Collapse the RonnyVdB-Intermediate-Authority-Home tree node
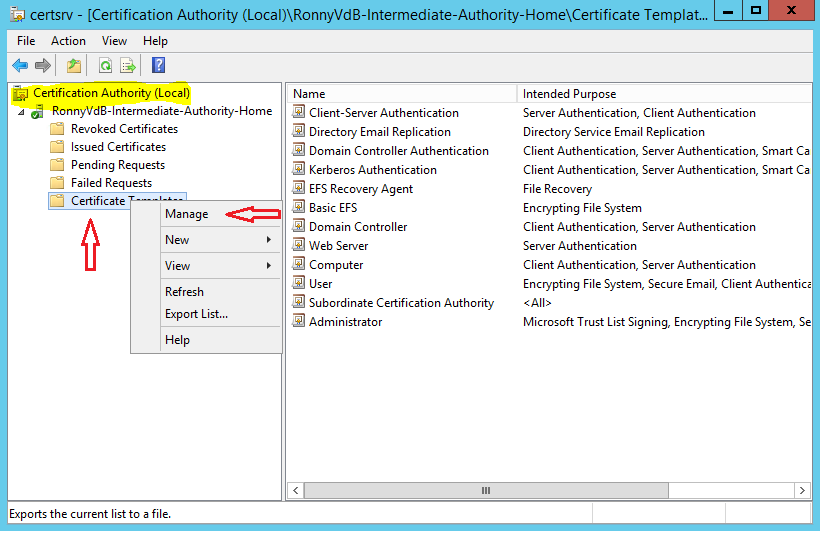The width and height of the screenshot is (821, 533). point(21,112)
